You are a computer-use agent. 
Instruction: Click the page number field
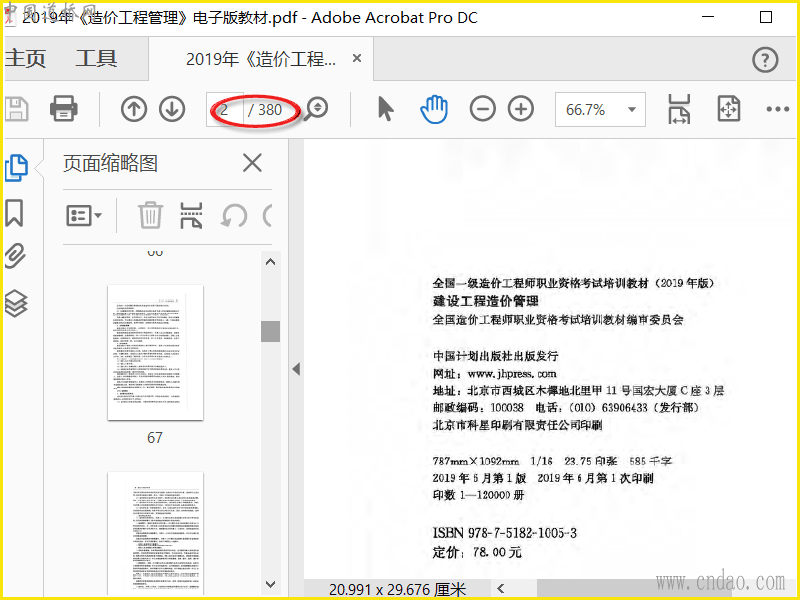point(225,109)
